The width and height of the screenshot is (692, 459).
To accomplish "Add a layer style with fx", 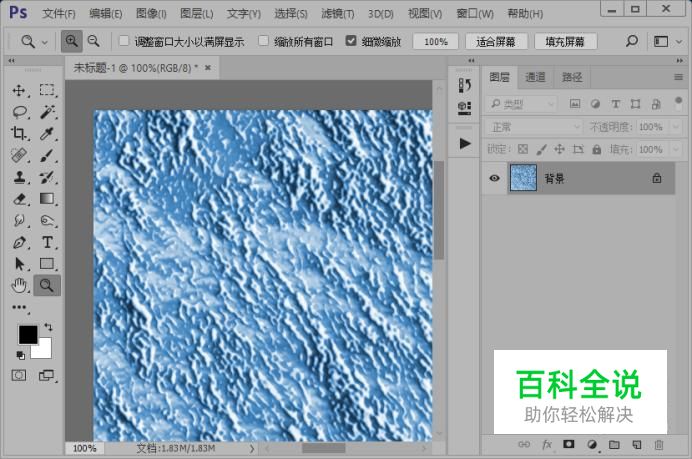I will tap(547, 444).
